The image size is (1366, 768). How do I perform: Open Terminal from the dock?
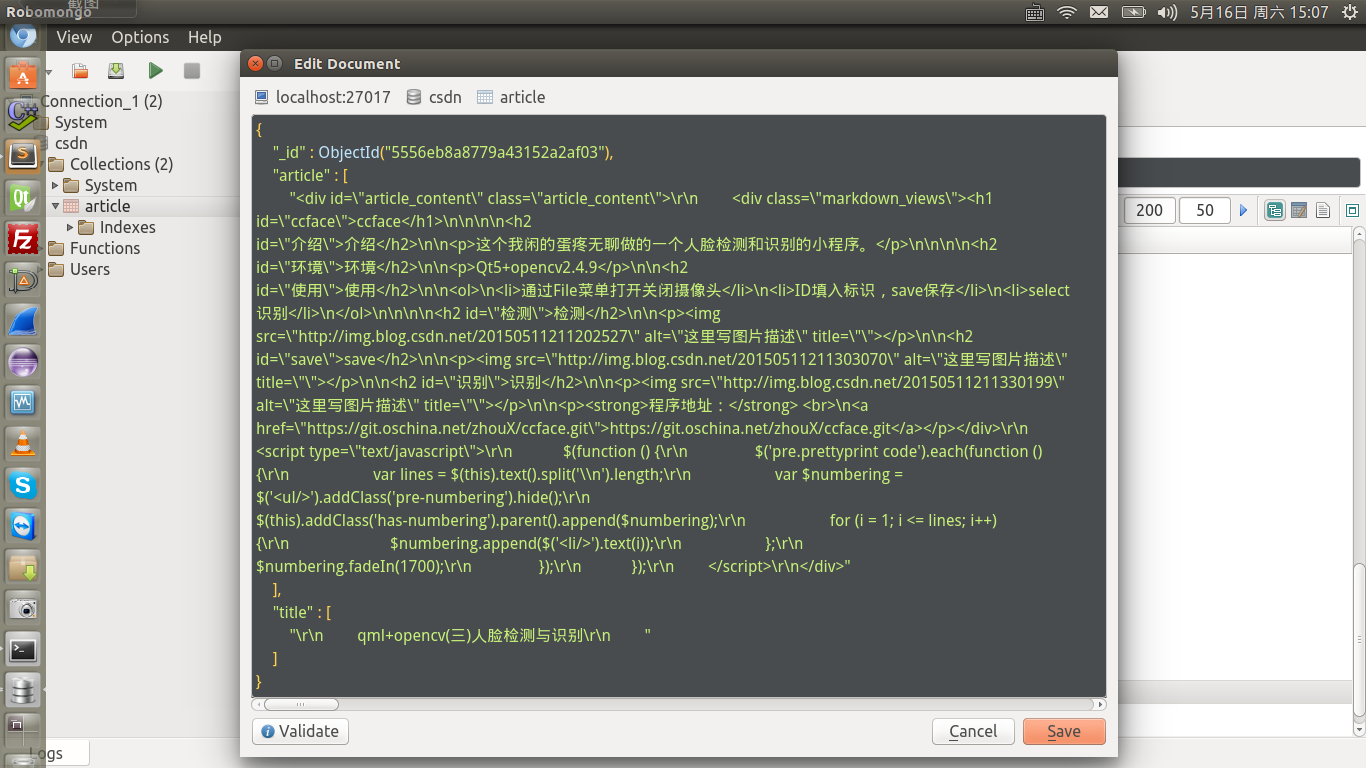click(x=22, y=649)
